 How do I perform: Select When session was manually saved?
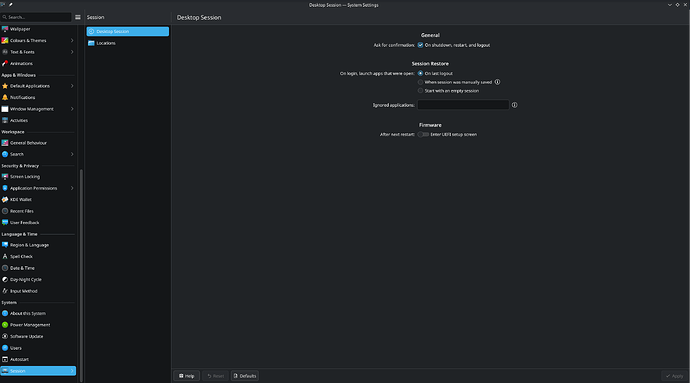click(x=420, y=82)
